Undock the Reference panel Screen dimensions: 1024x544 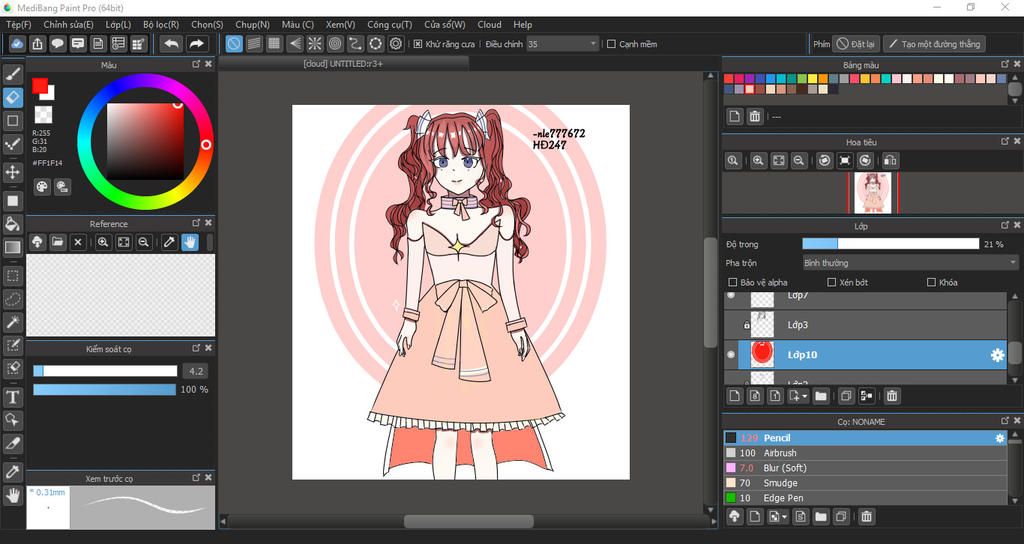[x=196, y=223]
